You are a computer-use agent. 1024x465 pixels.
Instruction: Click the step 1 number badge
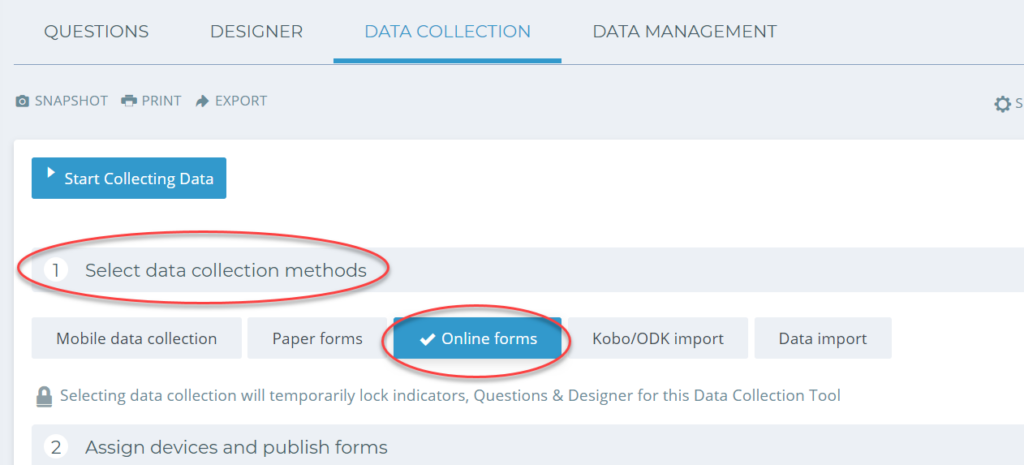56,270
